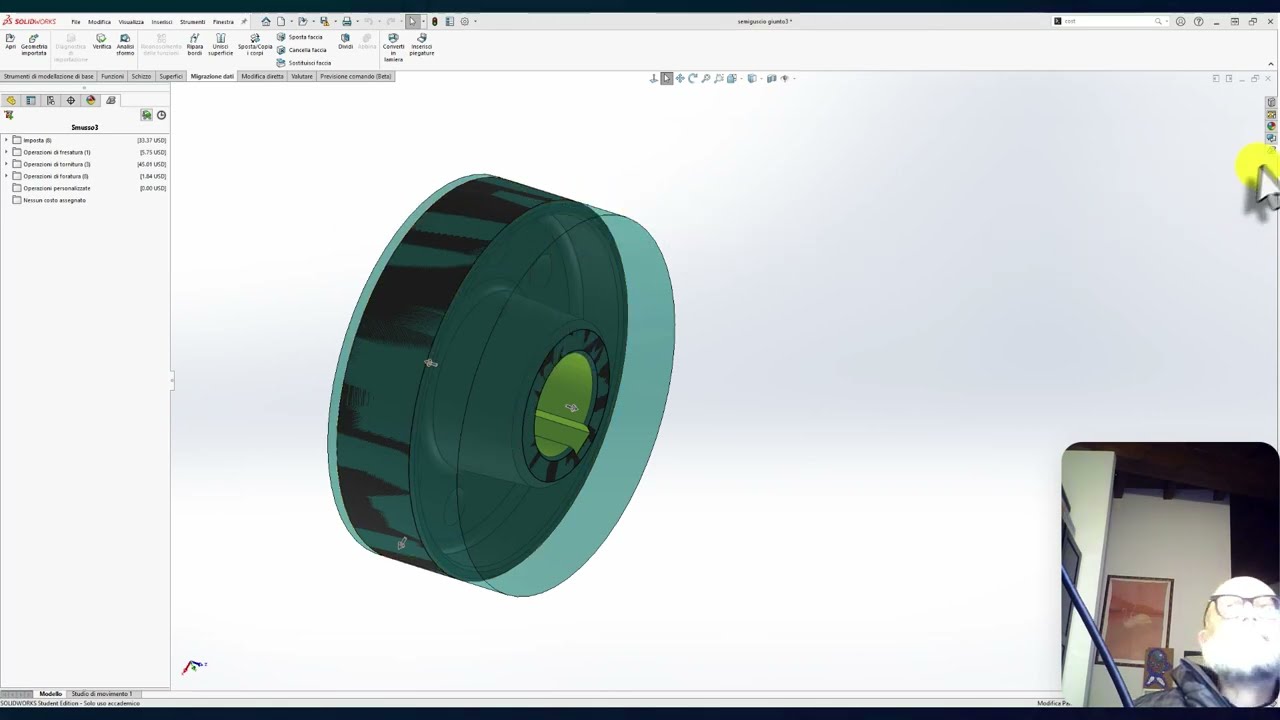Click the Print icon
Image resolution: width=1280 pixels, height=720 pixels.
(347, 21)
